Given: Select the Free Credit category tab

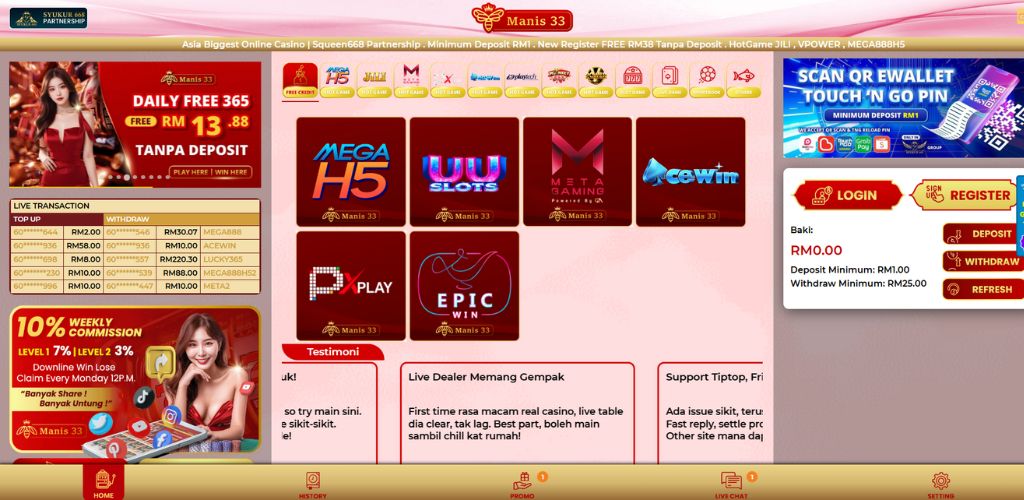Looking at the screenshot, I should [x=300, y=81].
